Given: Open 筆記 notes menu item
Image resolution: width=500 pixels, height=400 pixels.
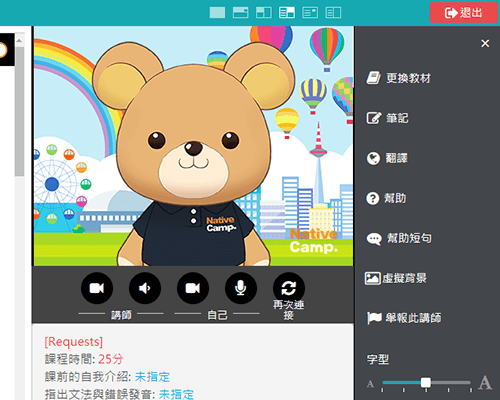Looking at the screenshot, I should 387,118.
